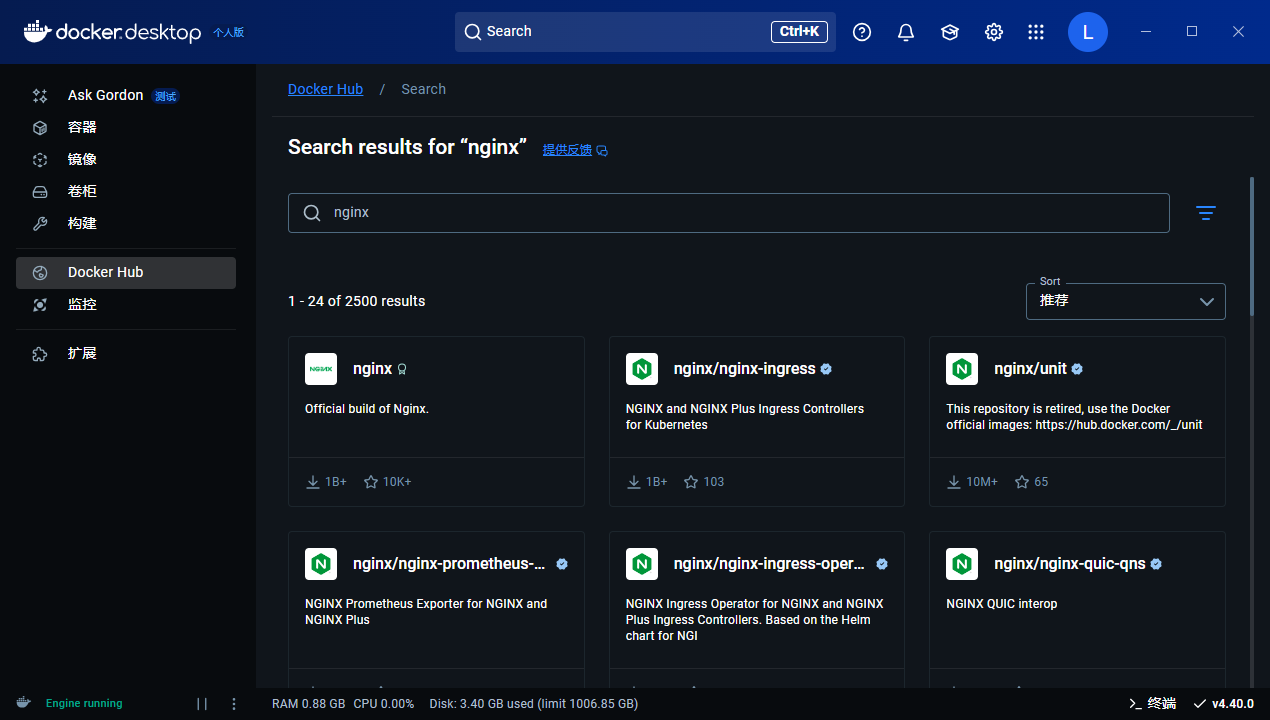
Task: Click the user avatar labeled L
Action: 1088,32
